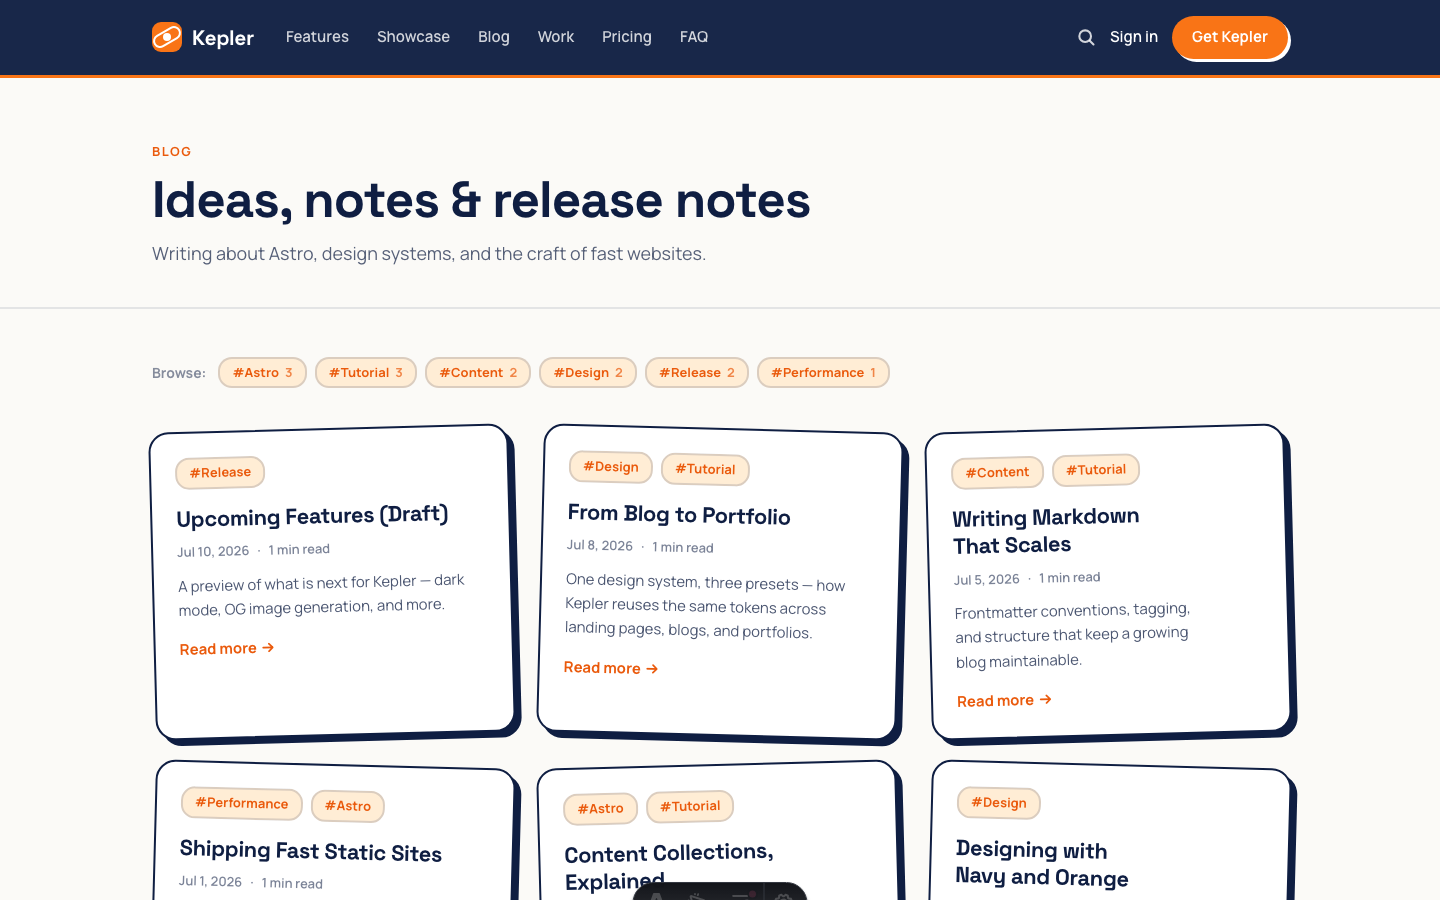Click the Jul 10, 2026 date text
1440x900 pixels.
213,551
